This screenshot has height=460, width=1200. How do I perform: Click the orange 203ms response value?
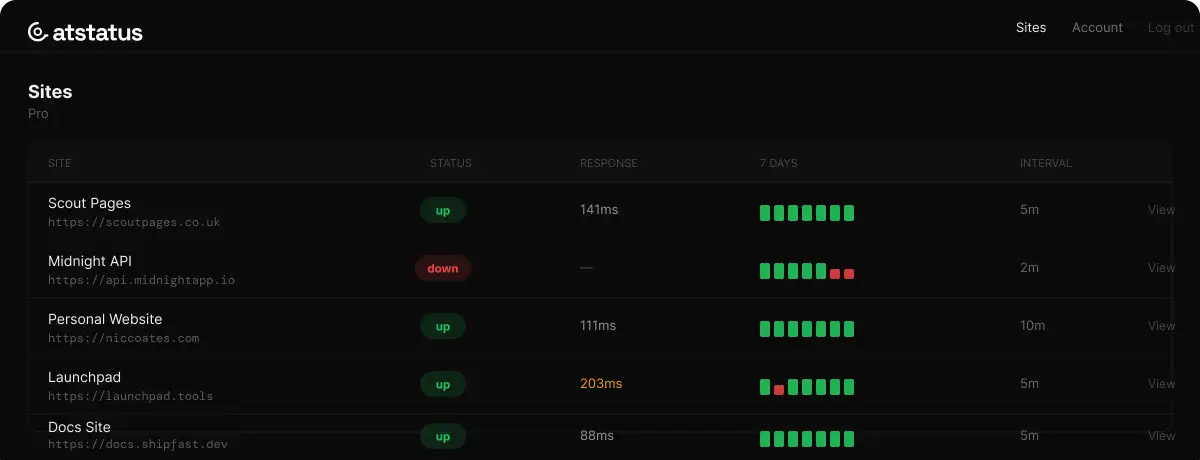point(601,384)
